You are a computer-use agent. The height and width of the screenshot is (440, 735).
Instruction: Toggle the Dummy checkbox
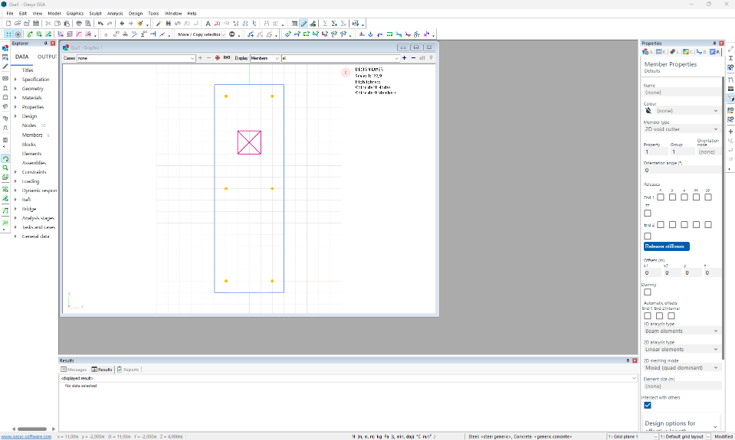(647, 292)
